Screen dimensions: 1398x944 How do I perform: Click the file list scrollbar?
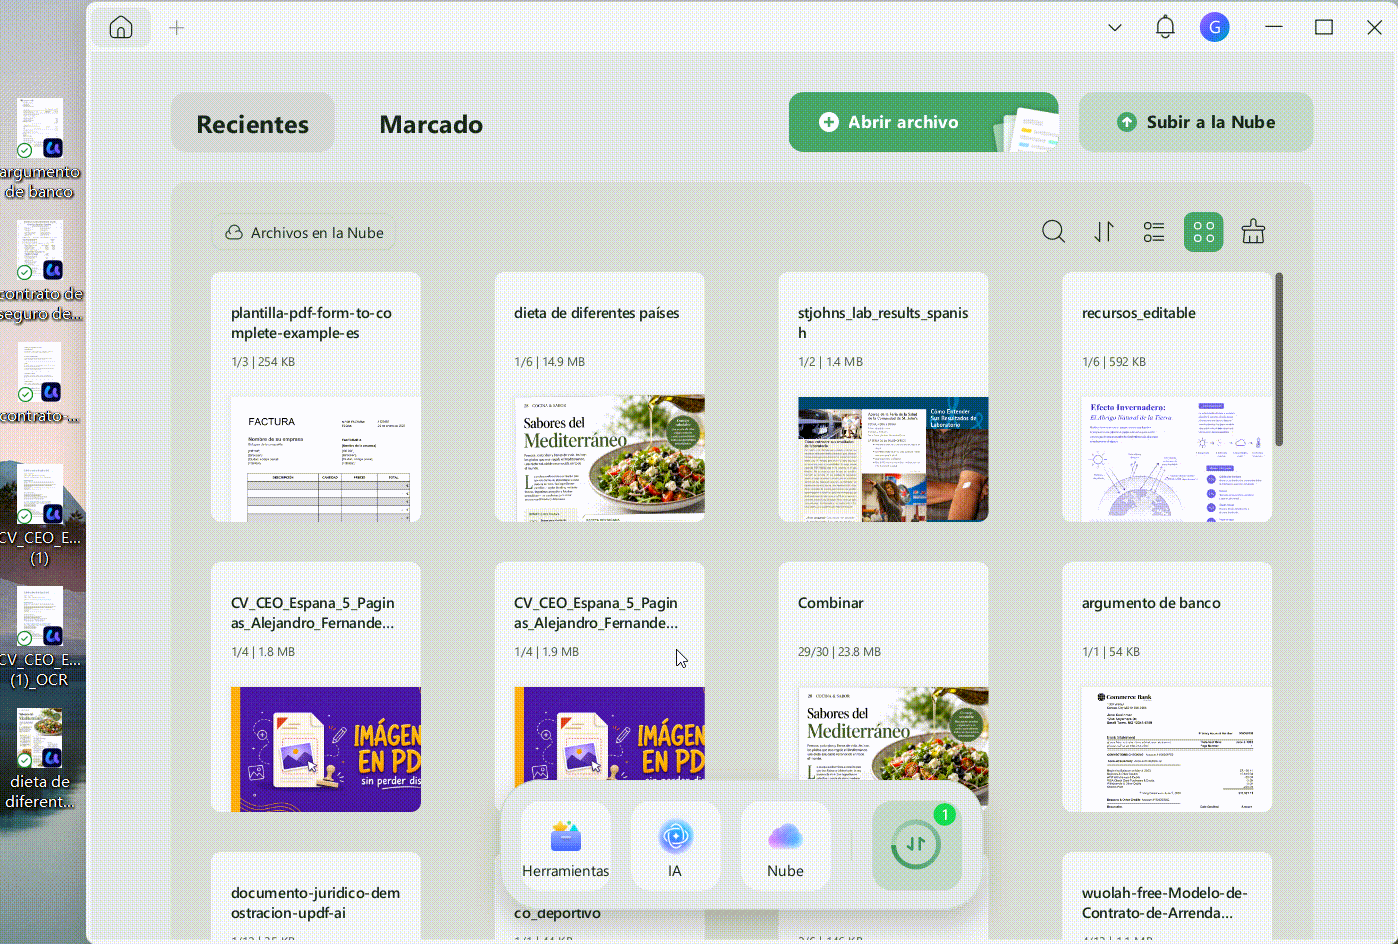(x=1278, y=359)
